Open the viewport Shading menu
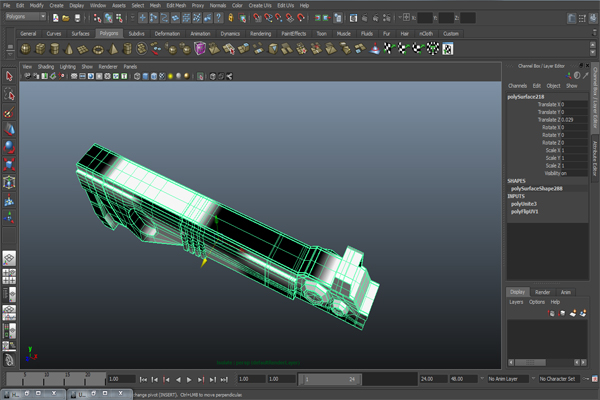This screenshot has height=400, width=600. [x=46, y=67]
